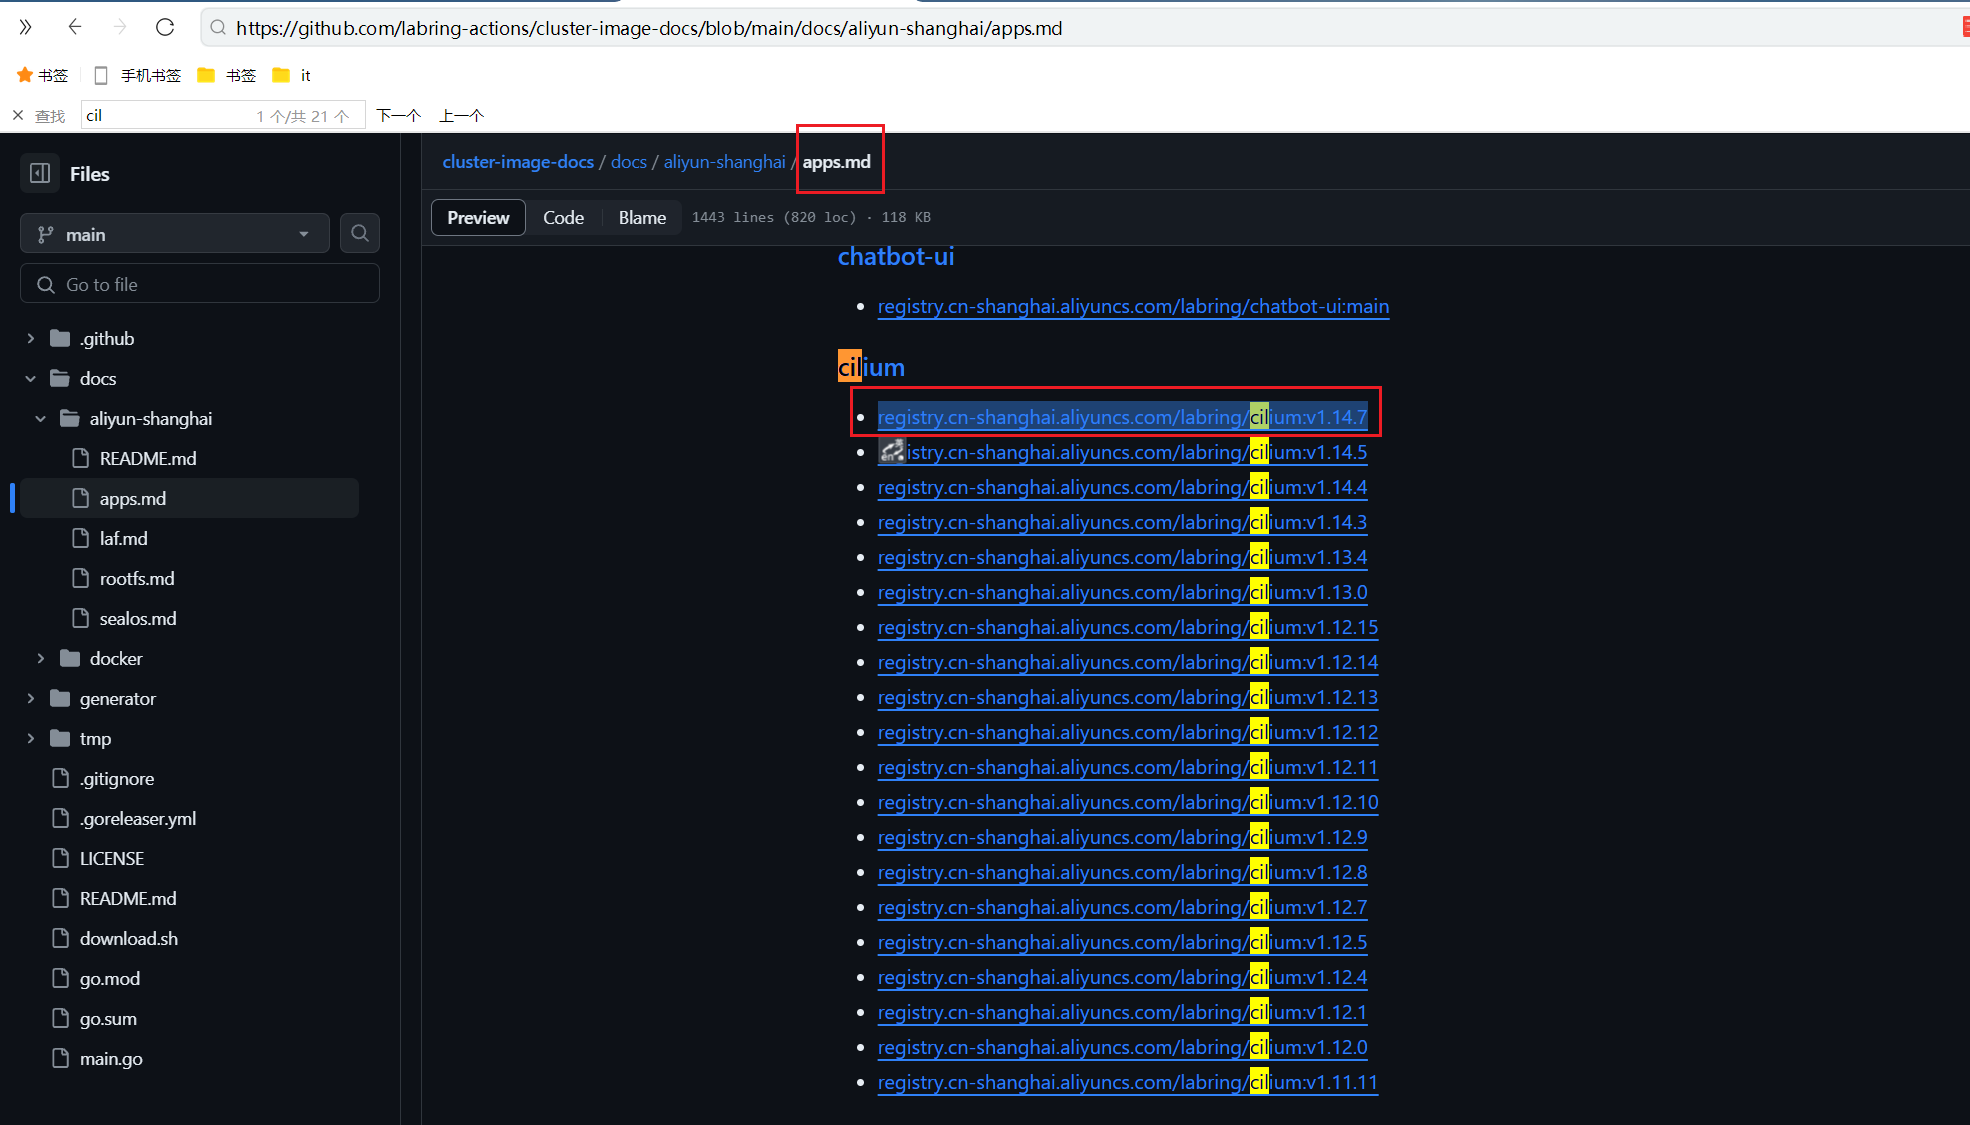The width and height of the screenshot is (1970, 1125).
Task: Expand the hidden sidebar chevrons icon
Action: pos(26,28)
